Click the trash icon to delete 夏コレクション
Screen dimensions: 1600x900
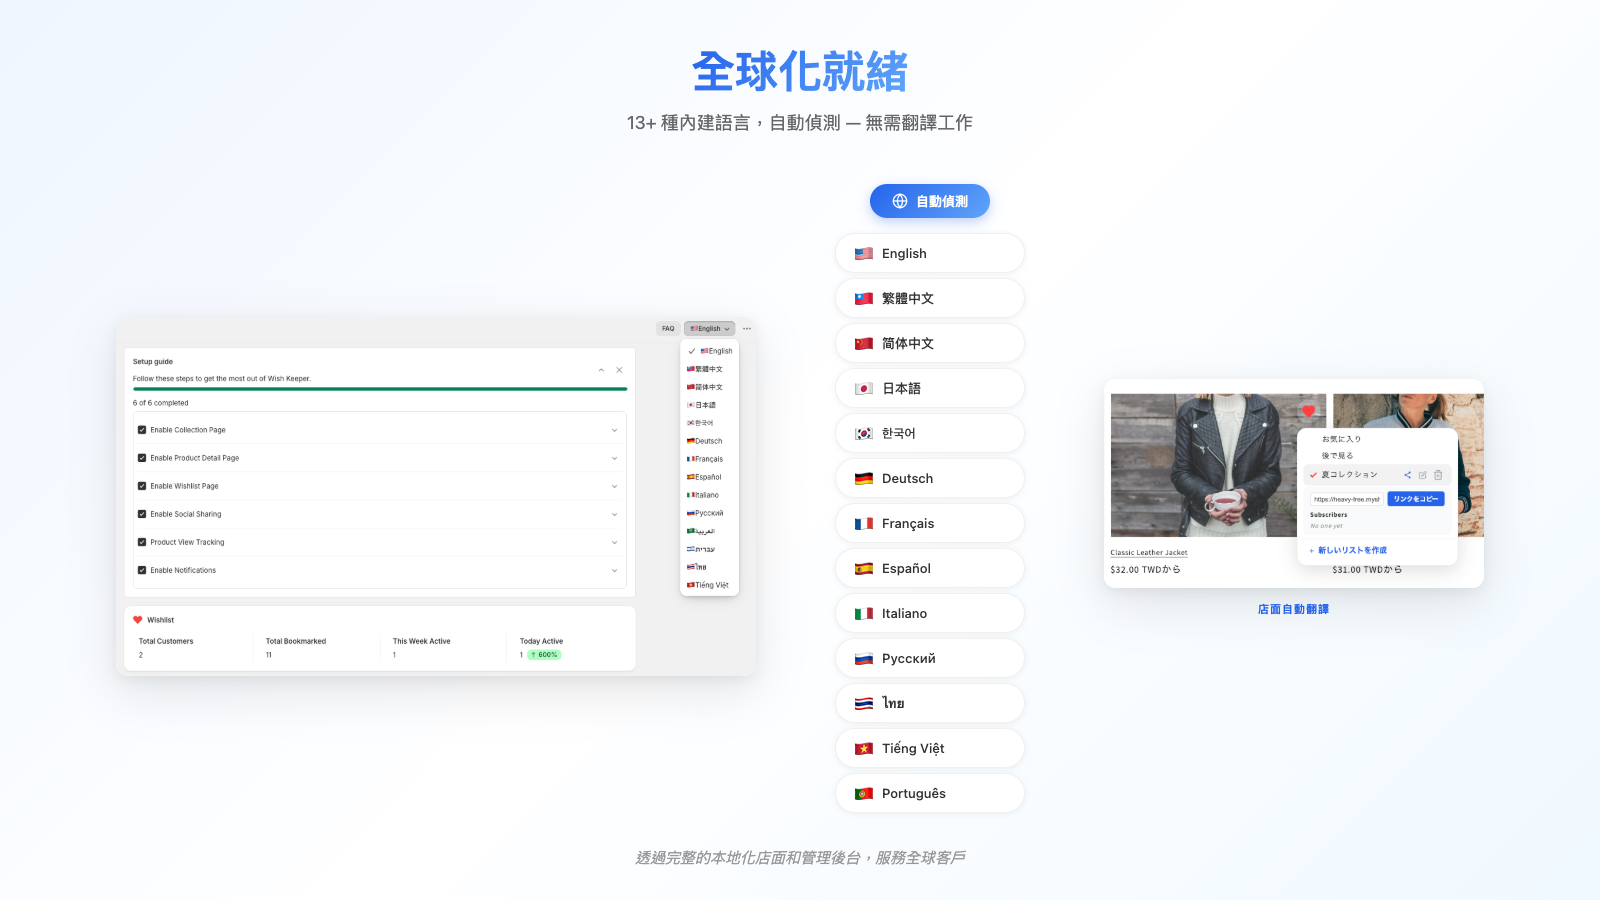(1437, 475)
